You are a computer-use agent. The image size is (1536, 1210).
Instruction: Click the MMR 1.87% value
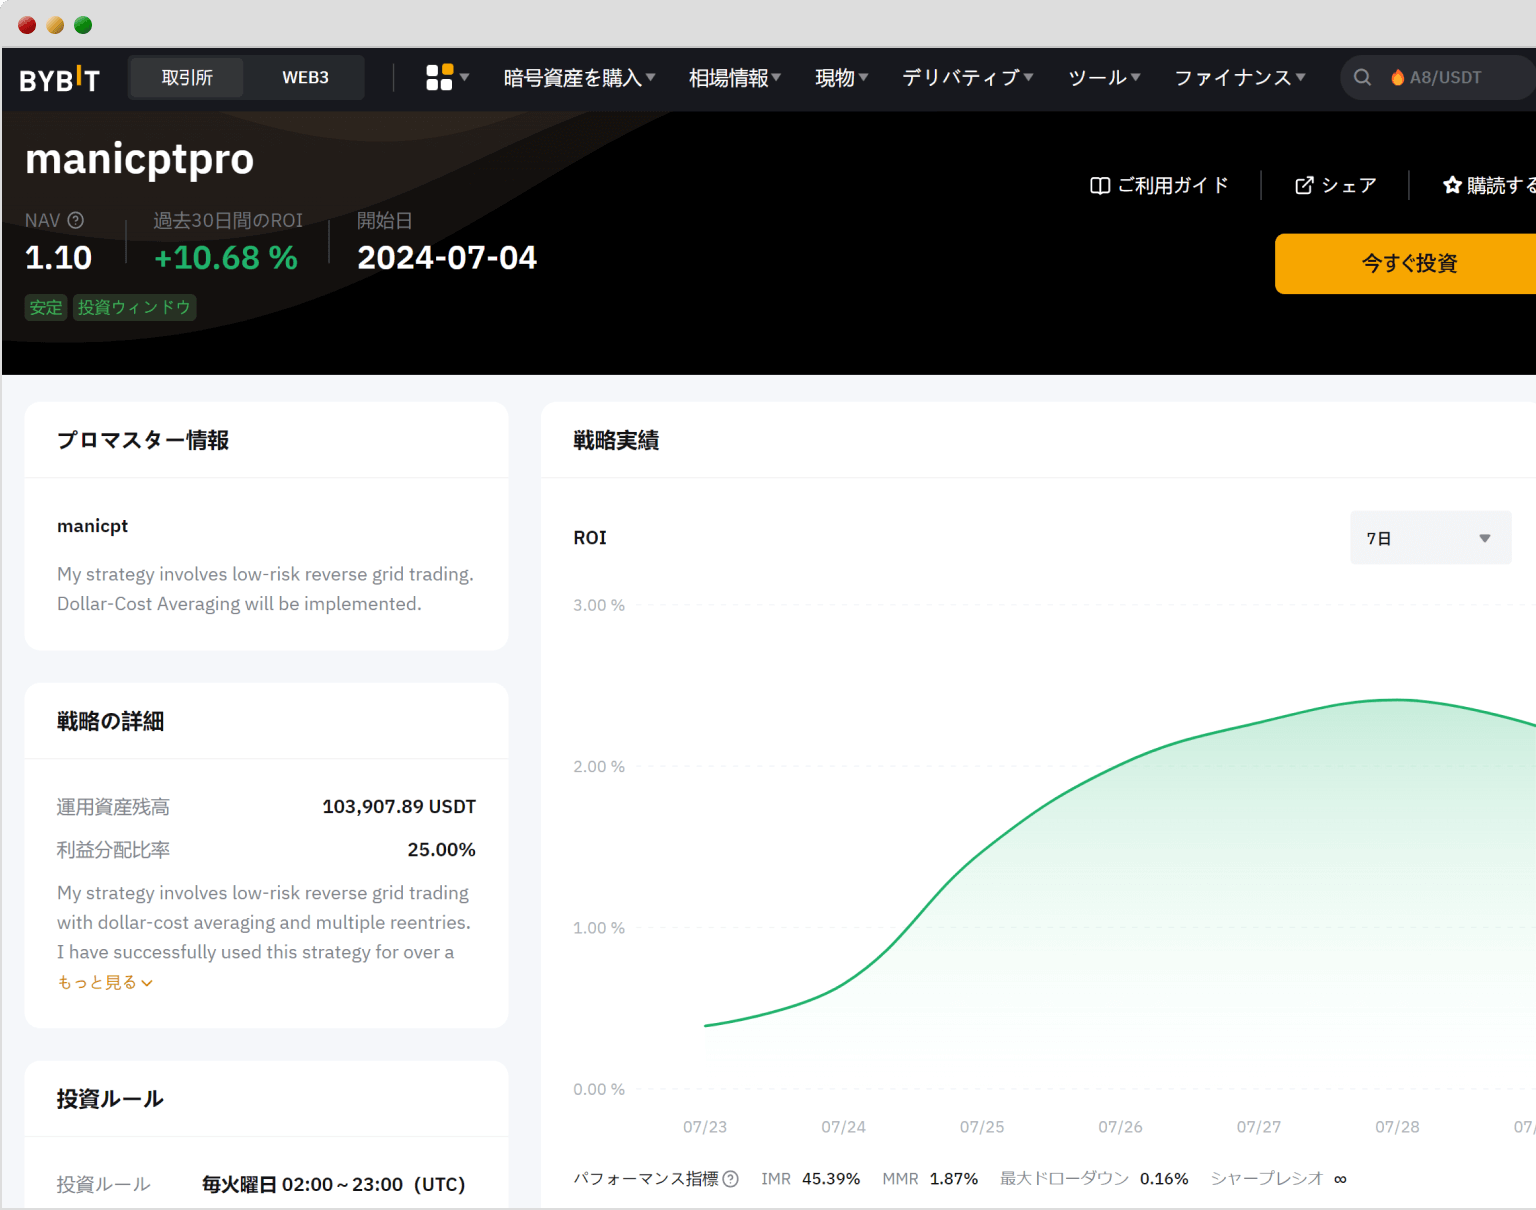pyautogui.click(x=953, y=1179)
